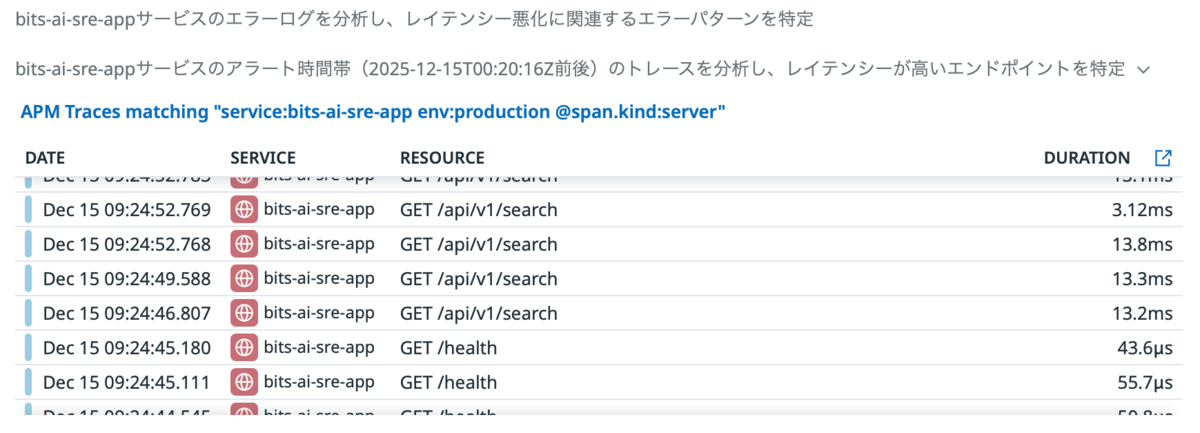1200x433 pixels.
Task: Click the globe service icon on the 09:24:45.111 row
Action: point(244,382)
